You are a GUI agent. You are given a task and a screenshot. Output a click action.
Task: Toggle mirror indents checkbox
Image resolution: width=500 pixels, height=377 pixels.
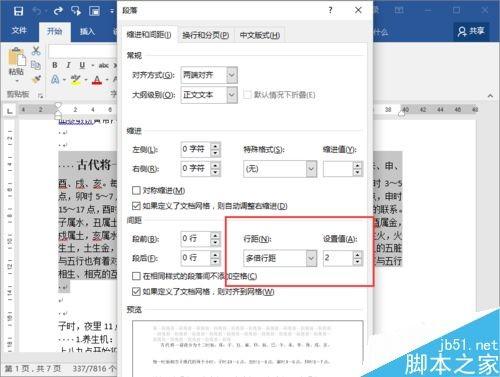(x=136, y=190)
